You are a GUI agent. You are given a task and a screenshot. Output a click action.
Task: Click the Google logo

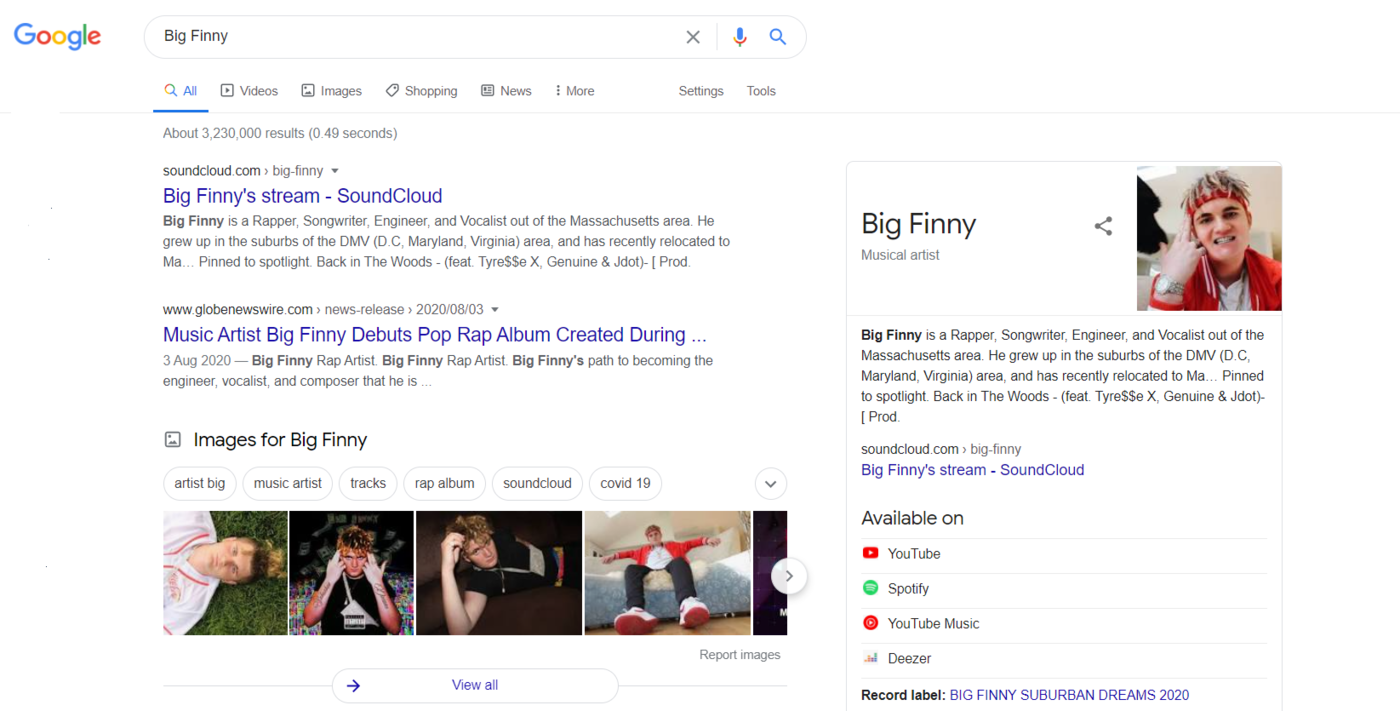[57, 36]
